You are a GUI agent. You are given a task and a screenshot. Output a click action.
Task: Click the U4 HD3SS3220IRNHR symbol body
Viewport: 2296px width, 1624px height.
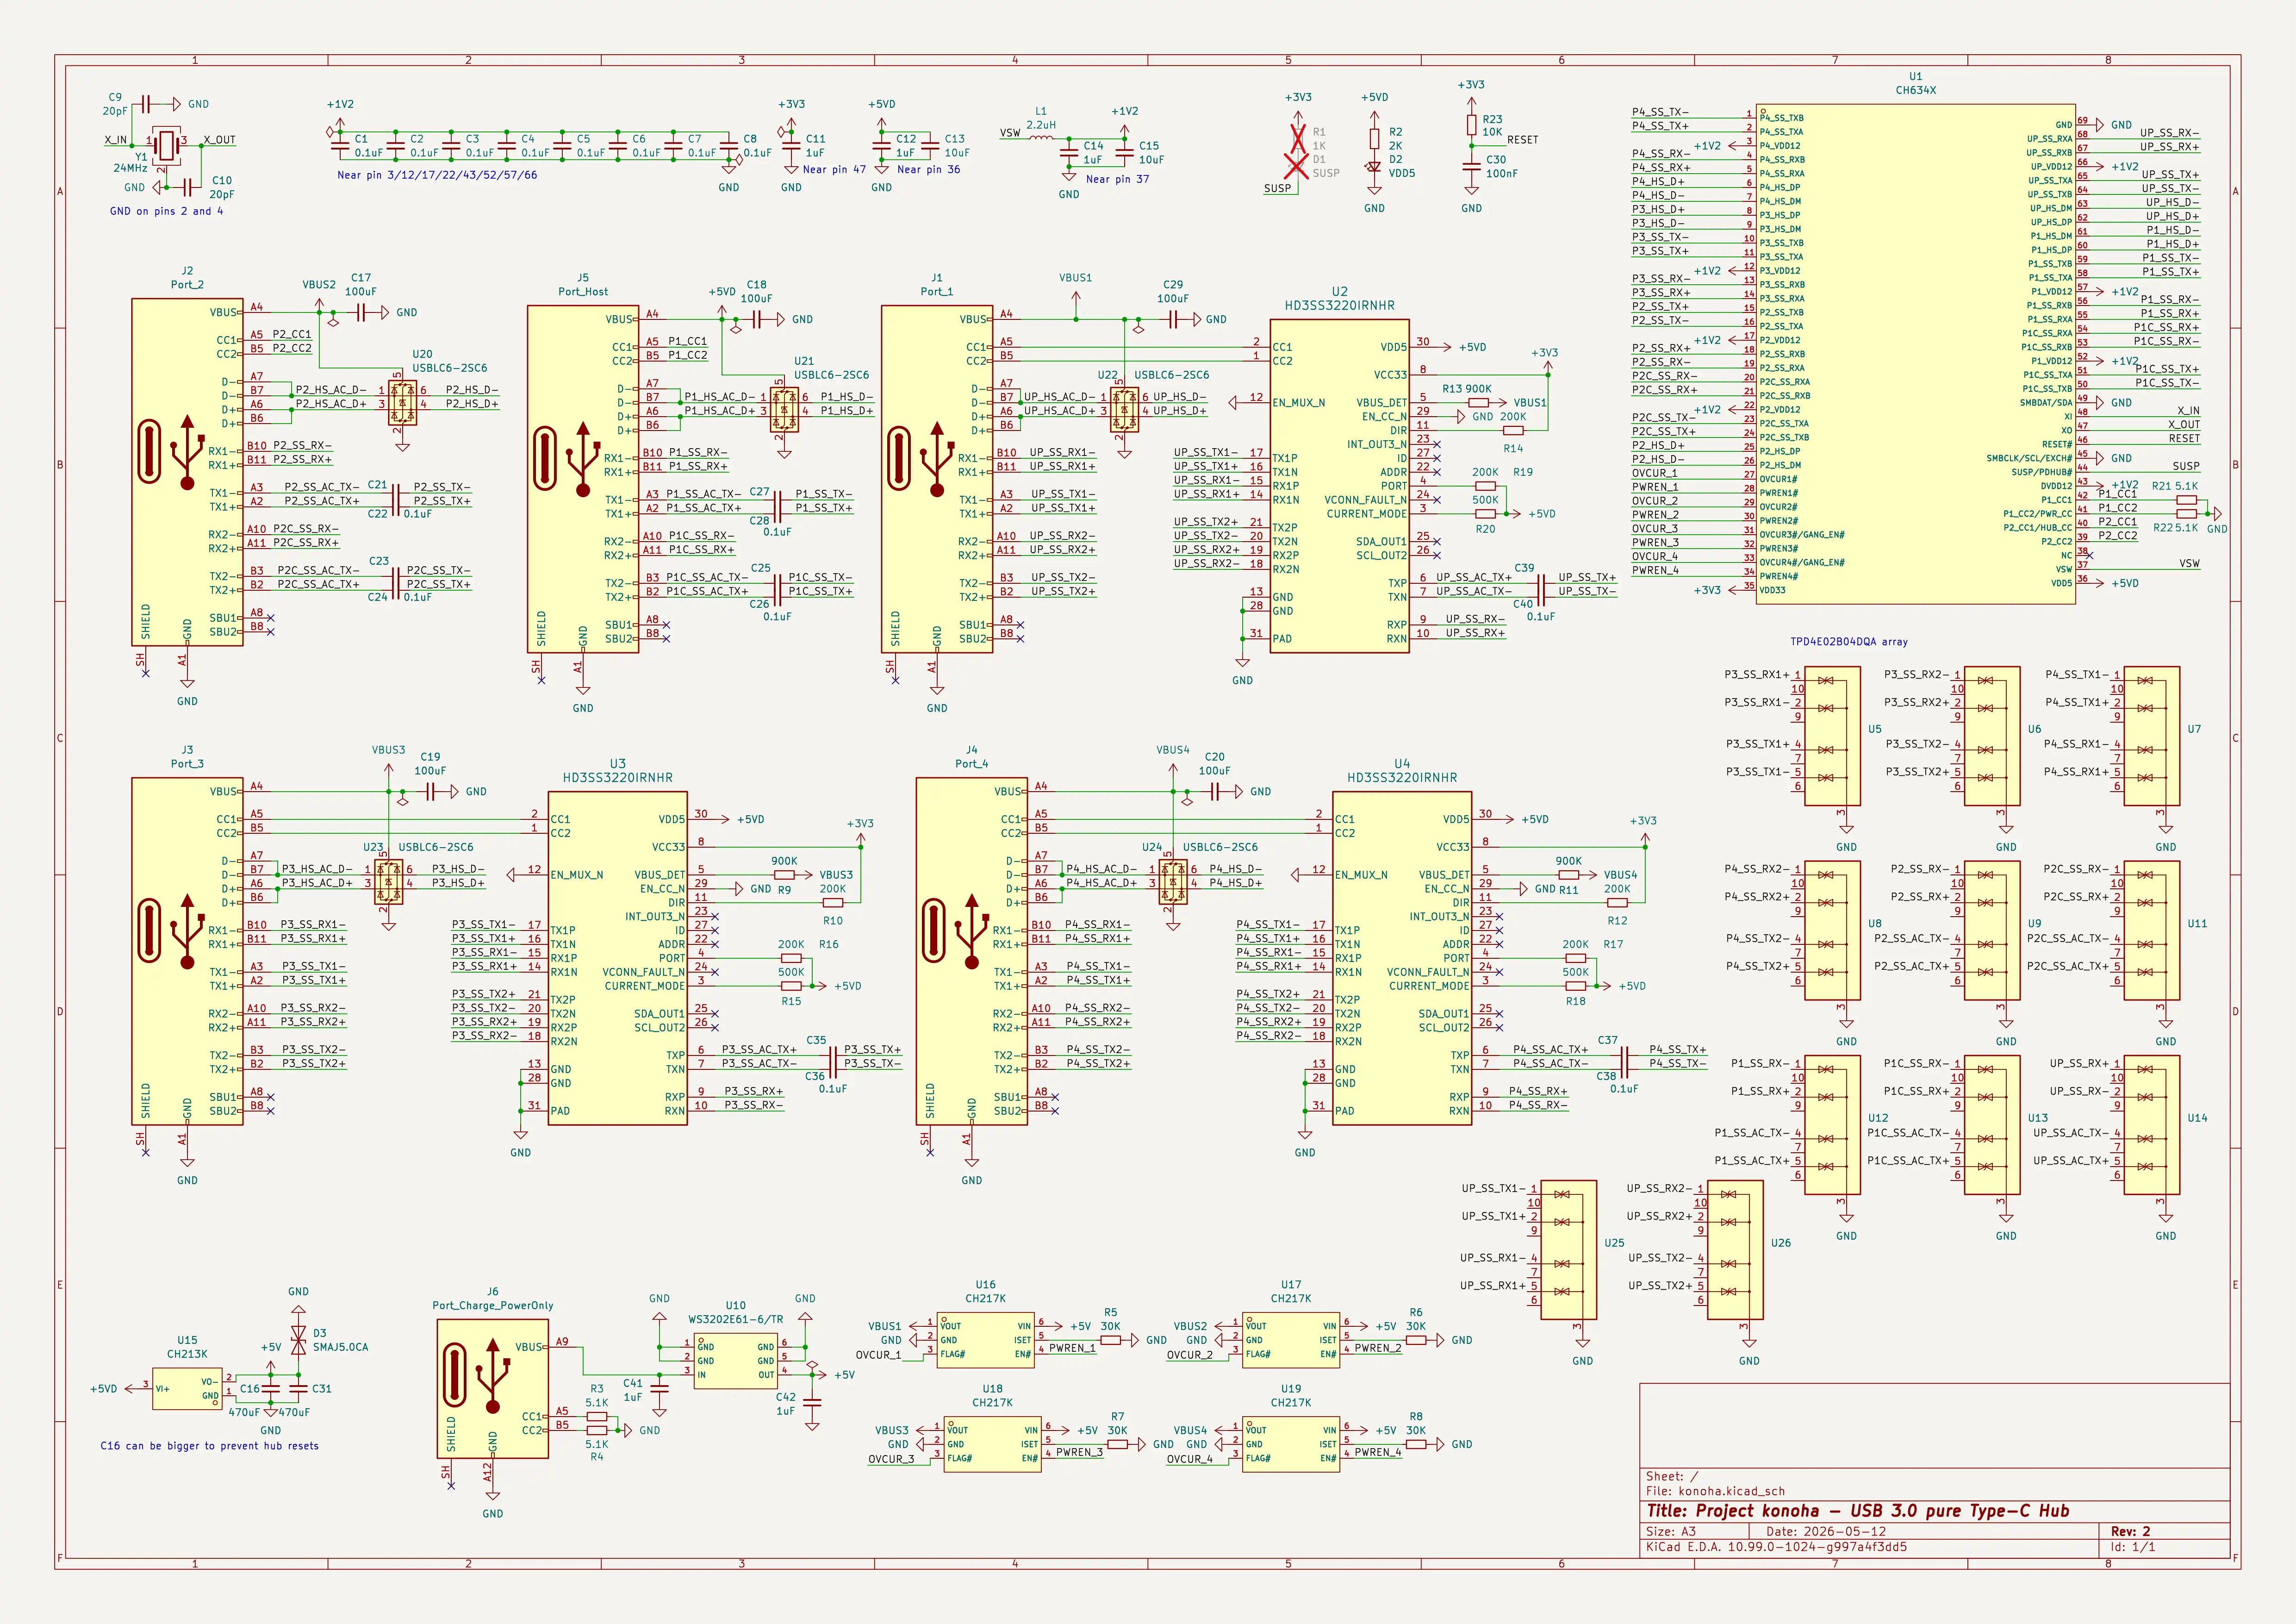click(1401, 958)
